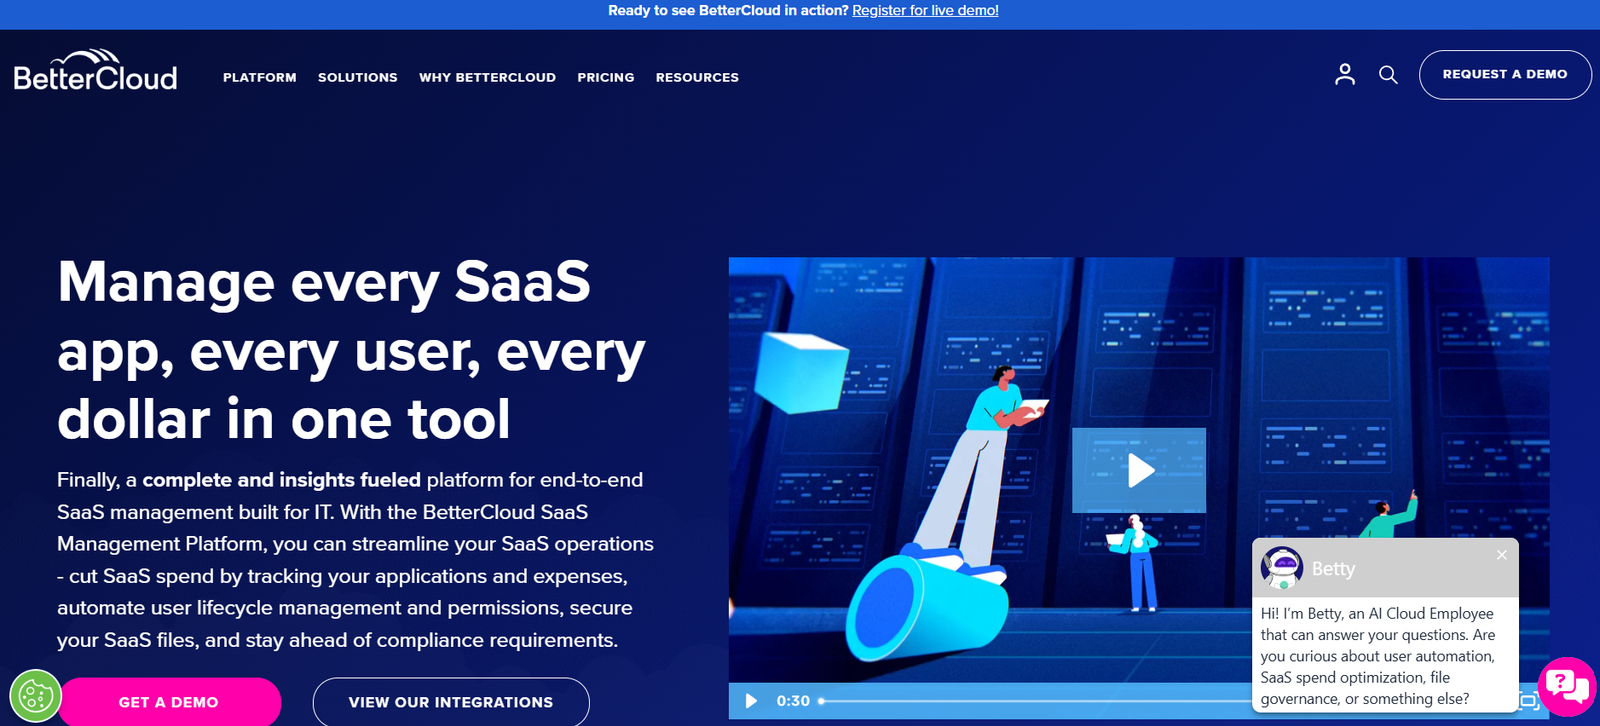Expand the Platform menu
Screen dimensions: 1600x726
(x=259, y=77)
